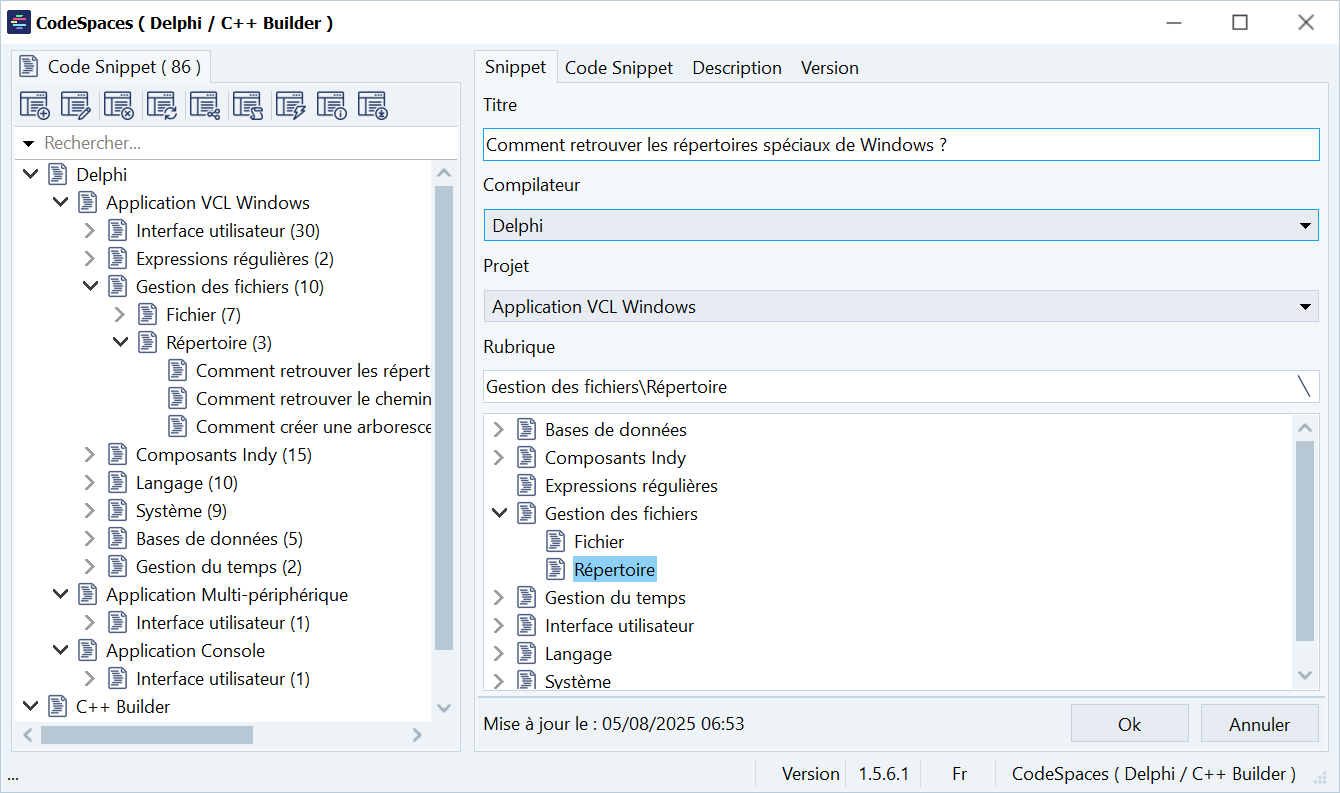
Task: Click the snippet info icon
Action: coord(332,105)
